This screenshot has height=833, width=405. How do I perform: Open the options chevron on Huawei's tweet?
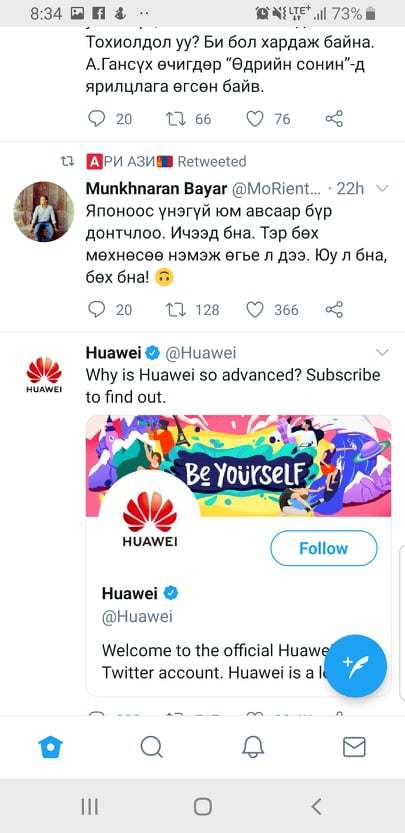point(382,352)
